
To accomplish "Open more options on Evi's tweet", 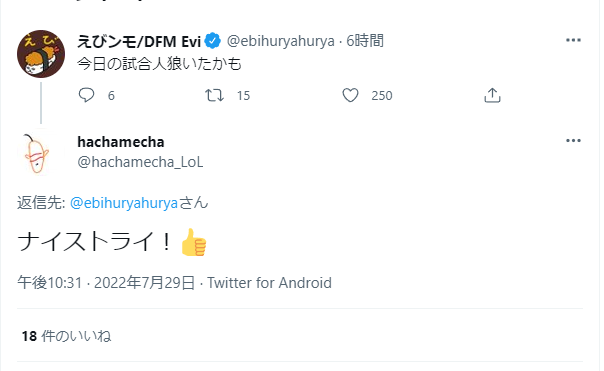I will tap(573, 40).
